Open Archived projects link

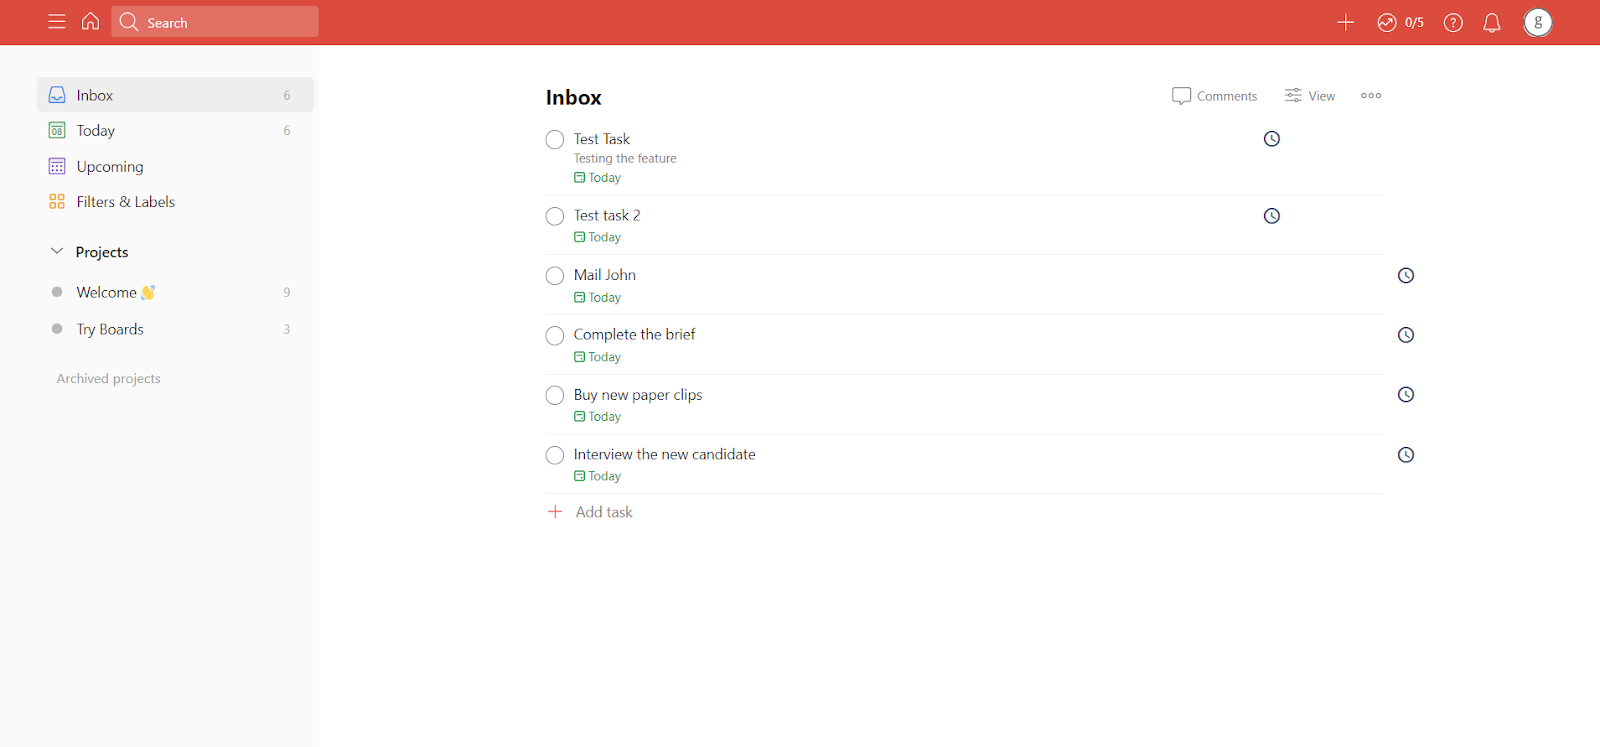pos(109,378)
